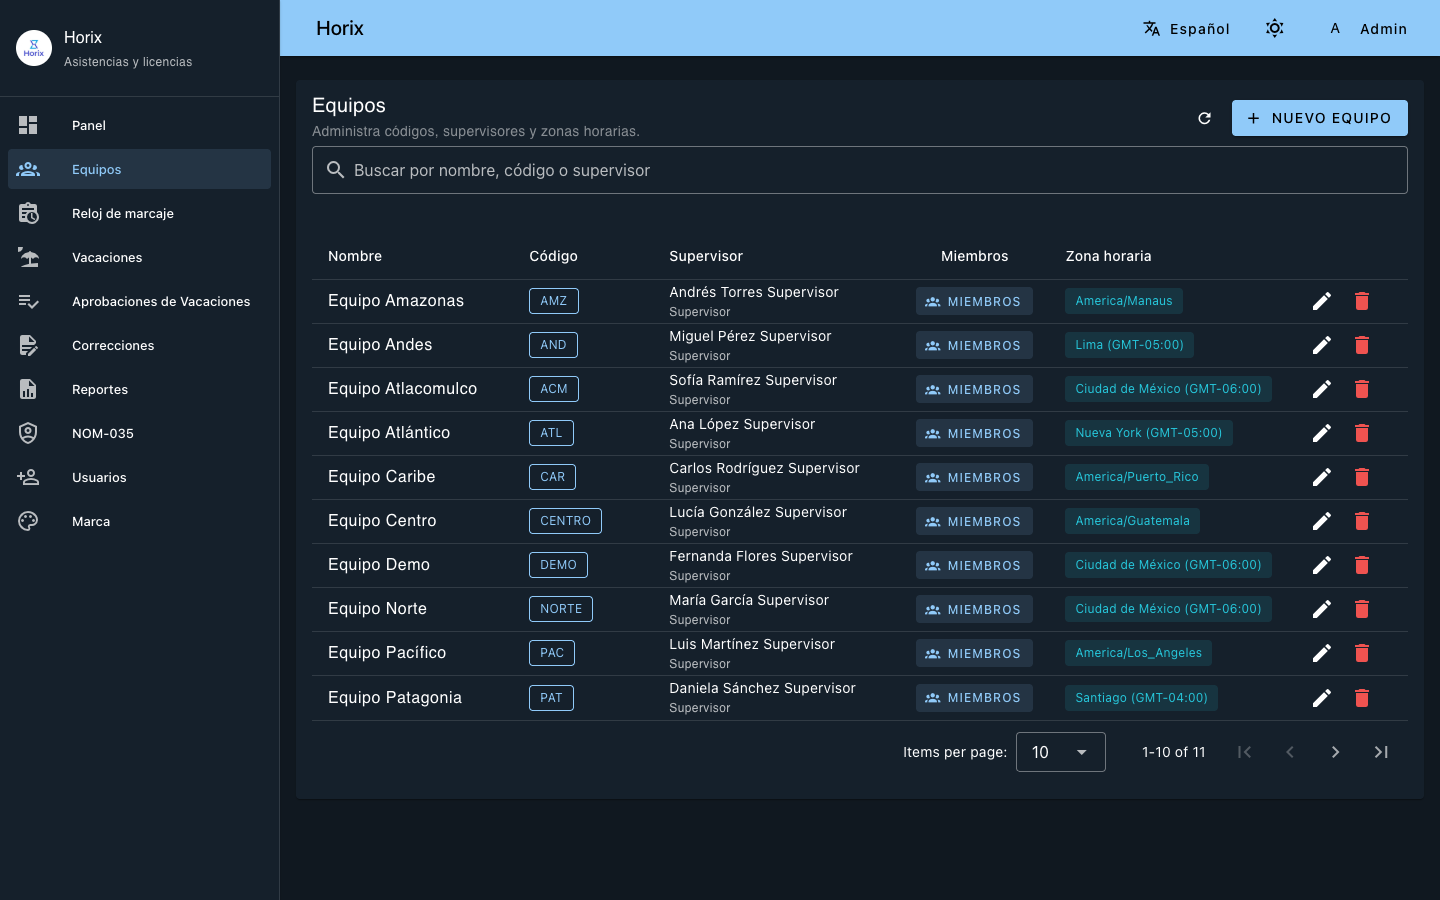Jump to last page of teams
Image resolution: width=1440 pixels, height=900 pixels.
point(1381,752)
